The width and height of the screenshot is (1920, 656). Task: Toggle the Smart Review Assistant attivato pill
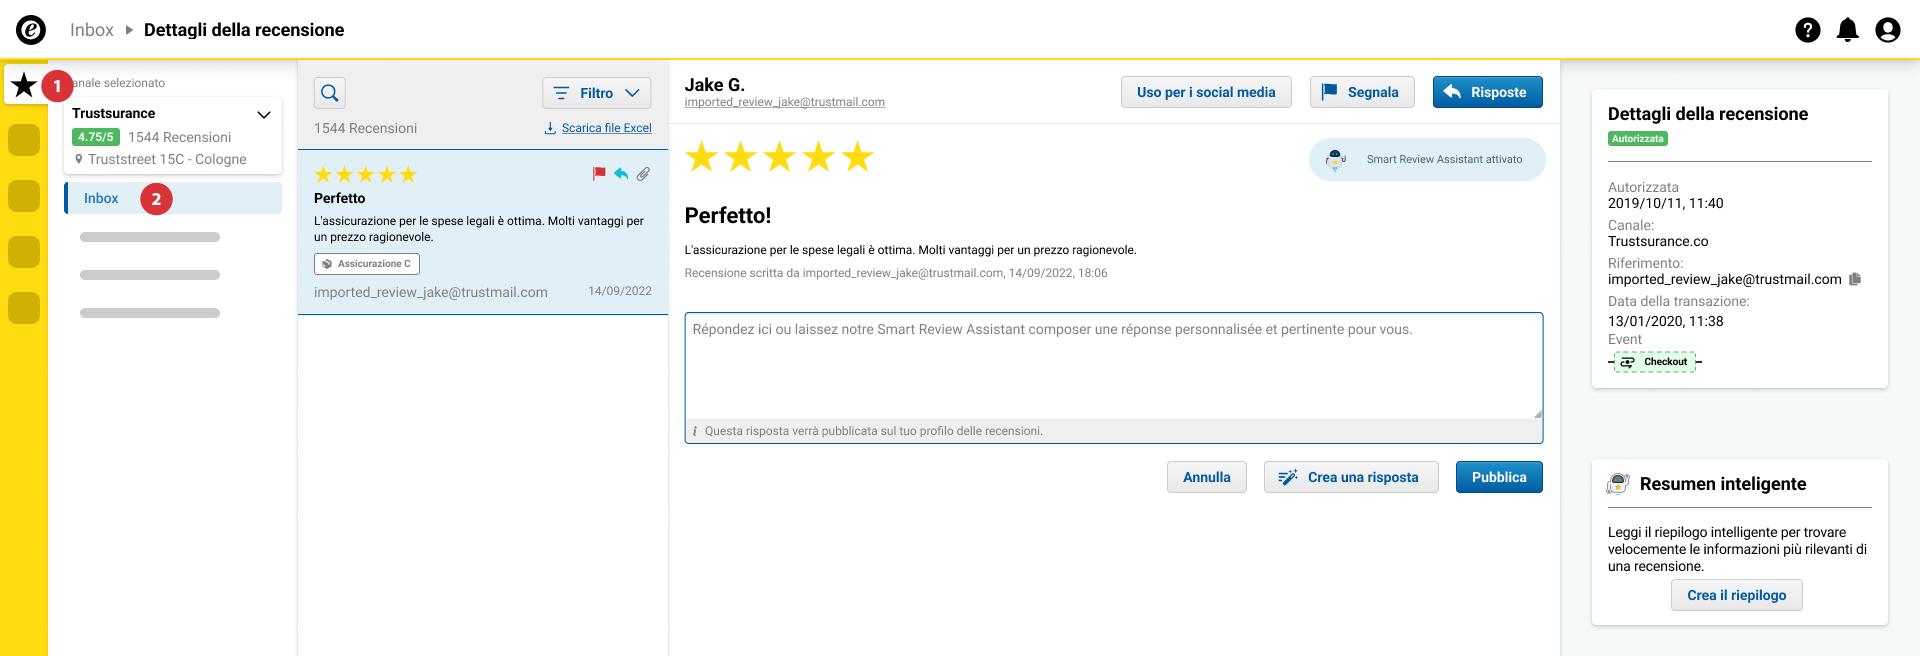[1427, 159]
